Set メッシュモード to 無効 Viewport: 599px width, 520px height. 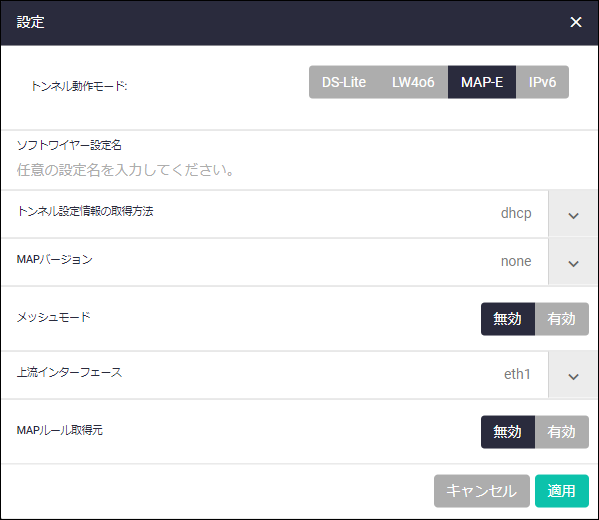[508, 319]
